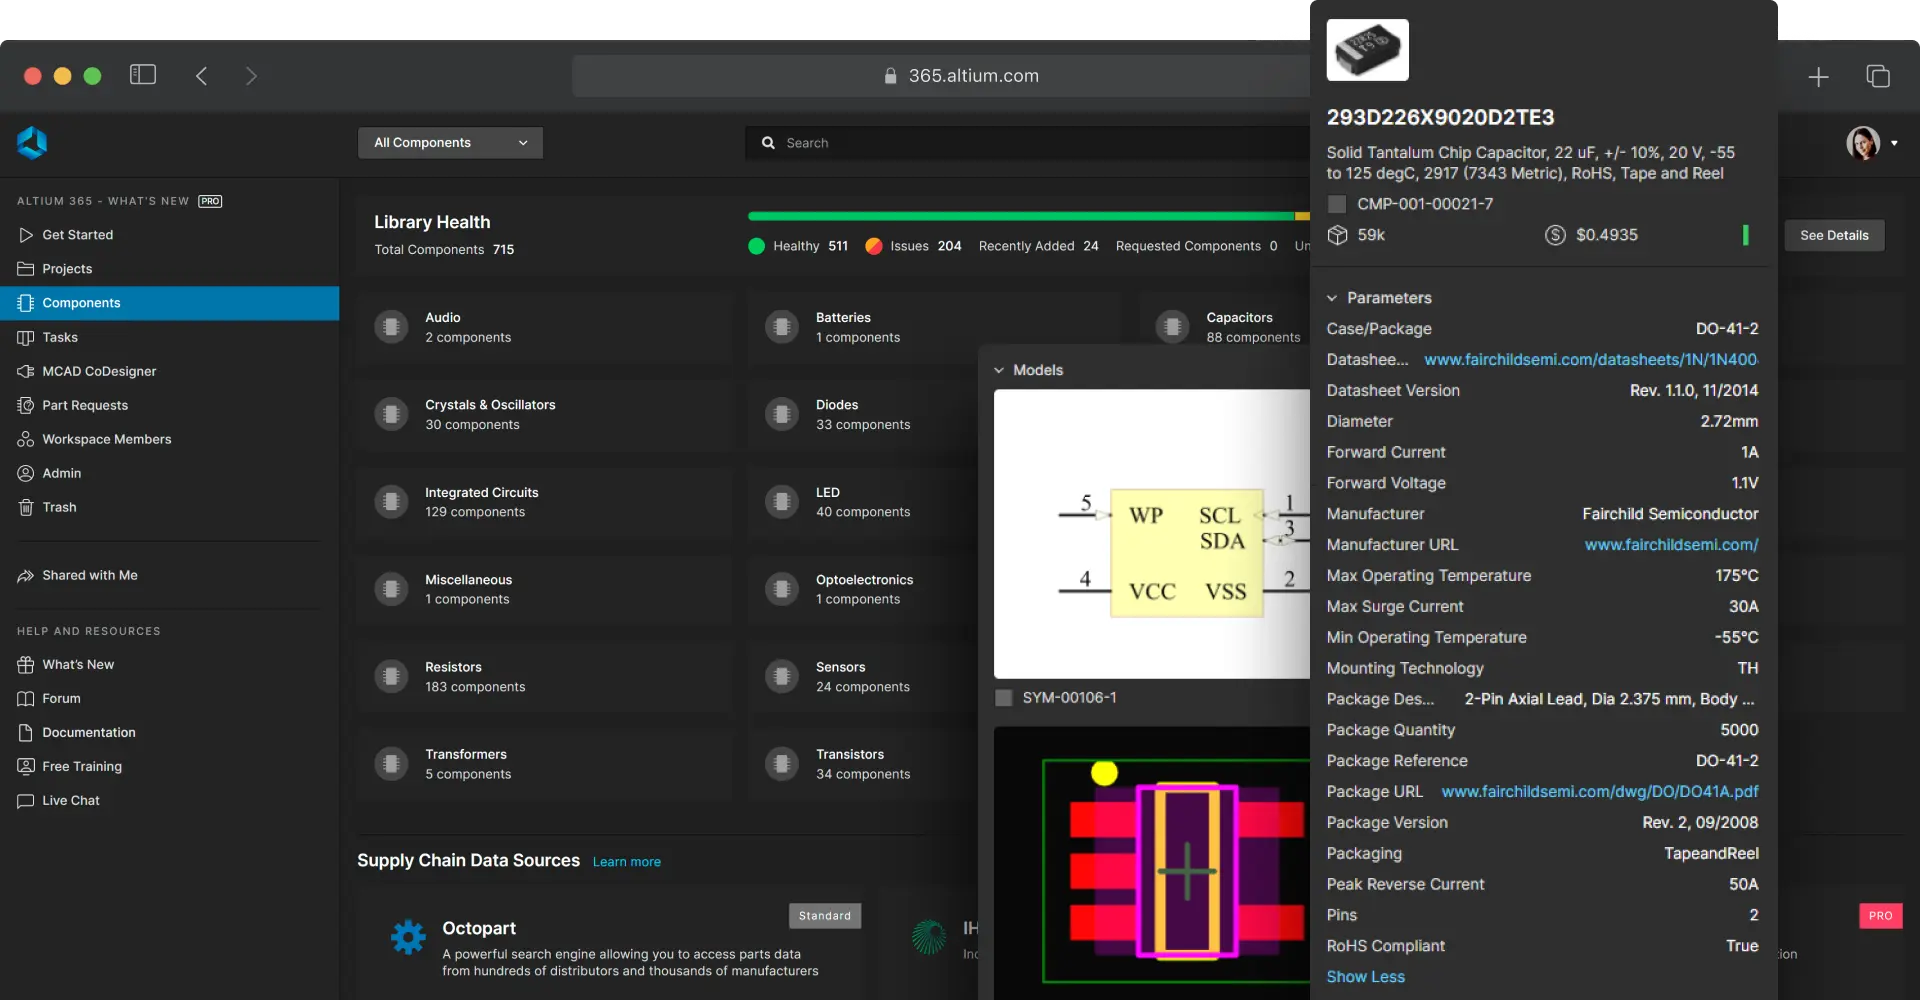
Task: Click the browser tab overview icon
Action: pyautogui.click(x=1877, y=77)
